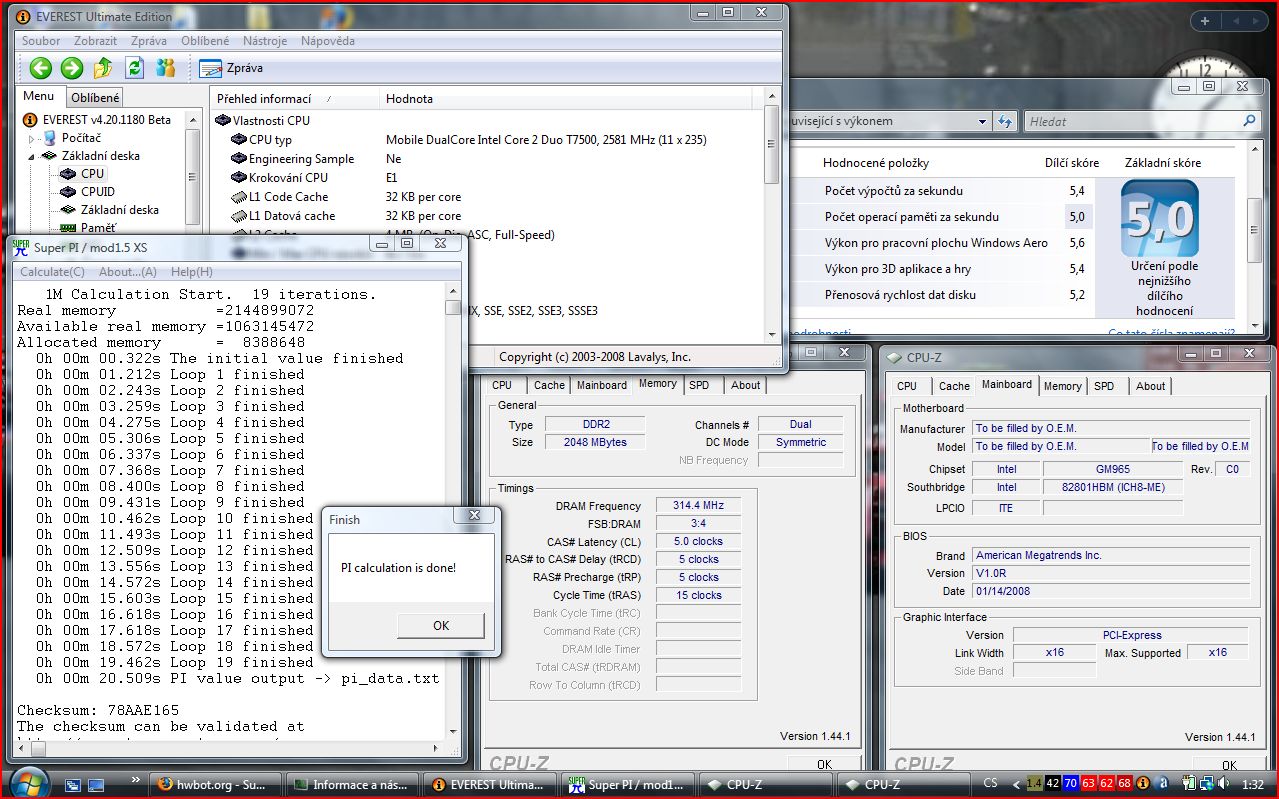Switch to hwbot.org taskbar button

coord(217,785)
